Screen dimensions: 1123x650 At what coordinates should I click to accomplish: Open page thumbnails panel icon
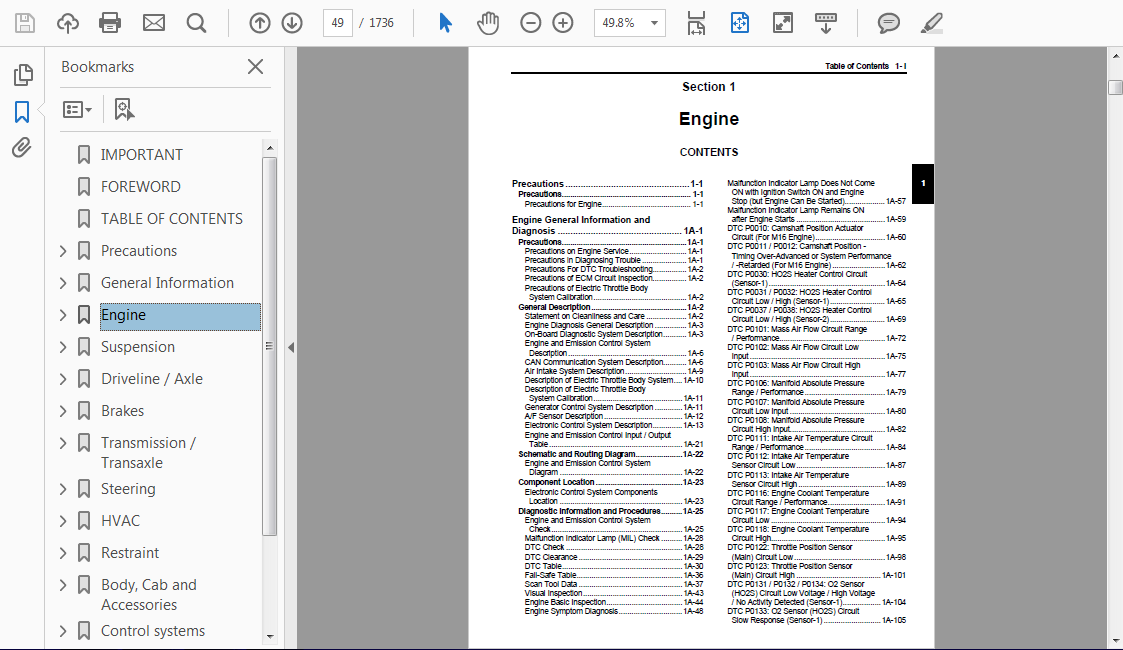coord(23,74)
